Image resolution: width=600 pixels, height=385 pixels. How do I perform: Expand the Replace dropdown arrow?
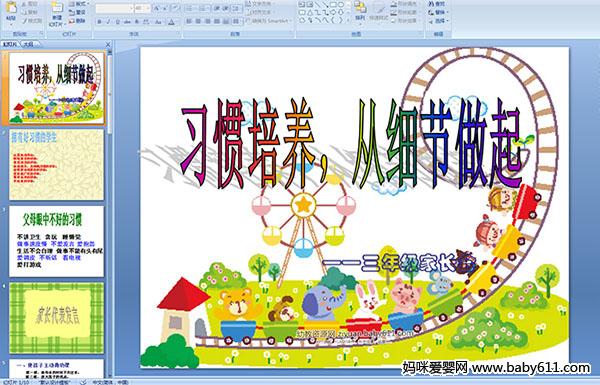pyautogui.click(x=447, y=12)
